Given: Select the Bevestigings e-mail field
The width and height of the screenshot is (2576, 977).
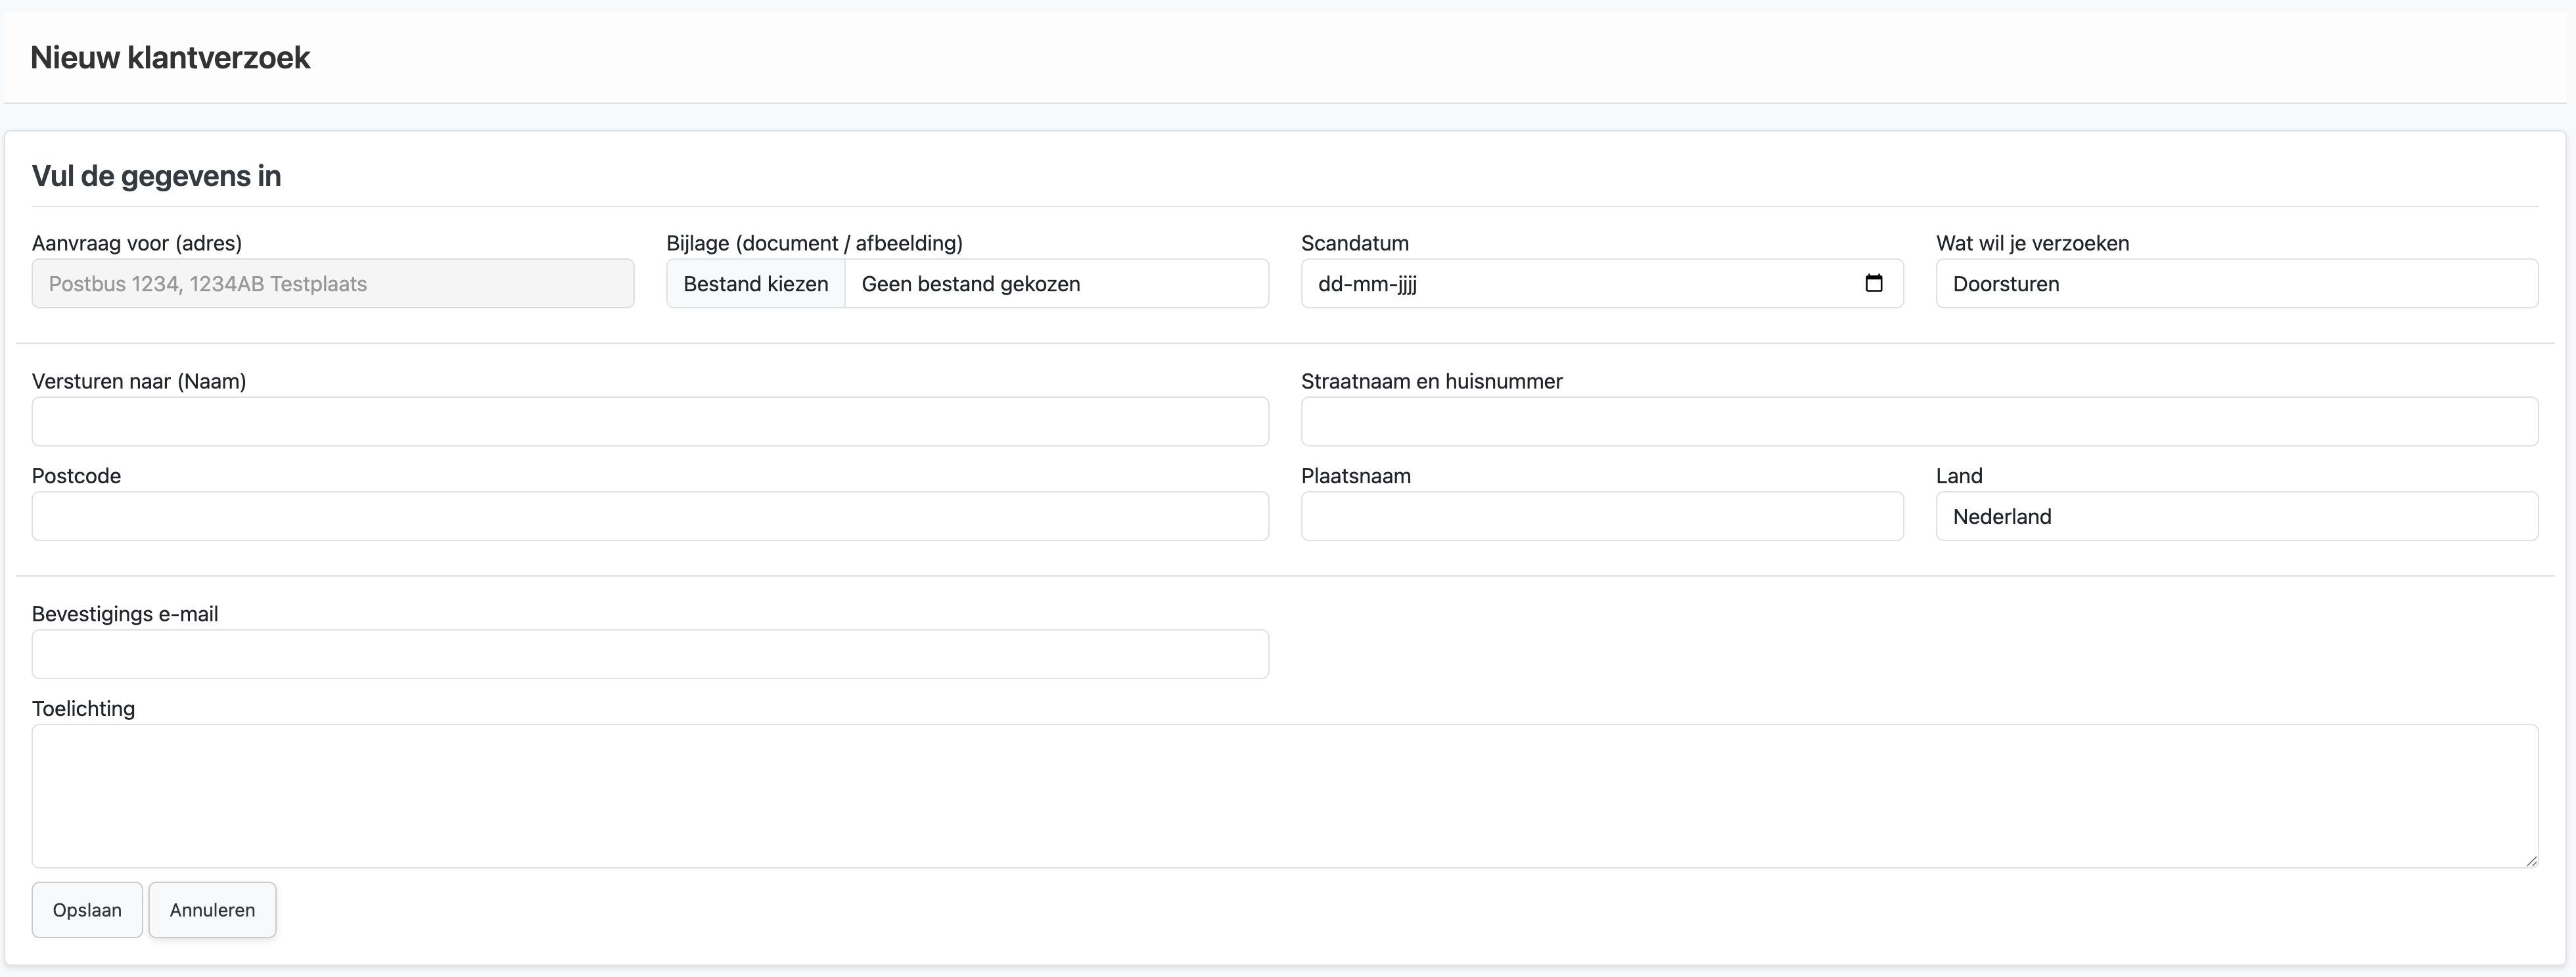Looking at the screenshot, I should [x=650, y=654].
